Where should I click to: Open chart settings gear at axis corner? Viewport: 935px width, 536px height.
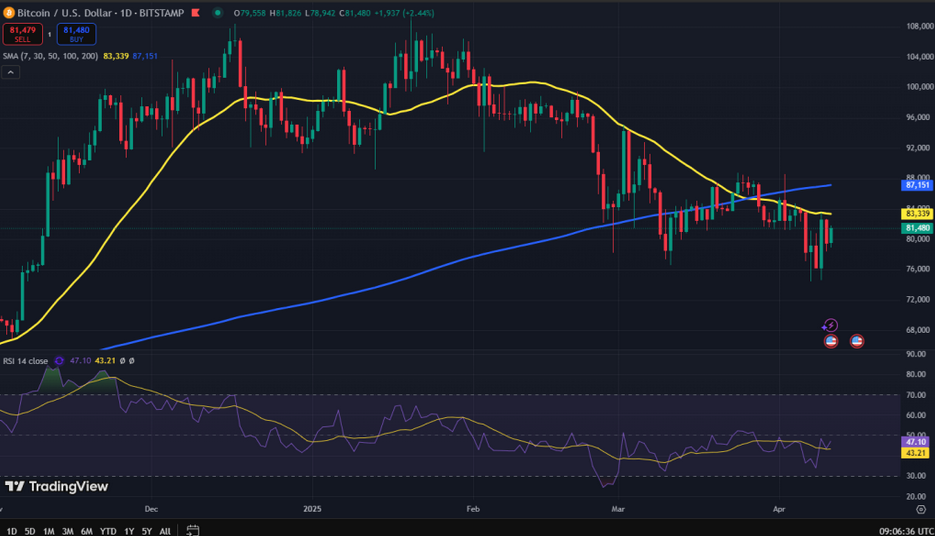click(921, 509)
